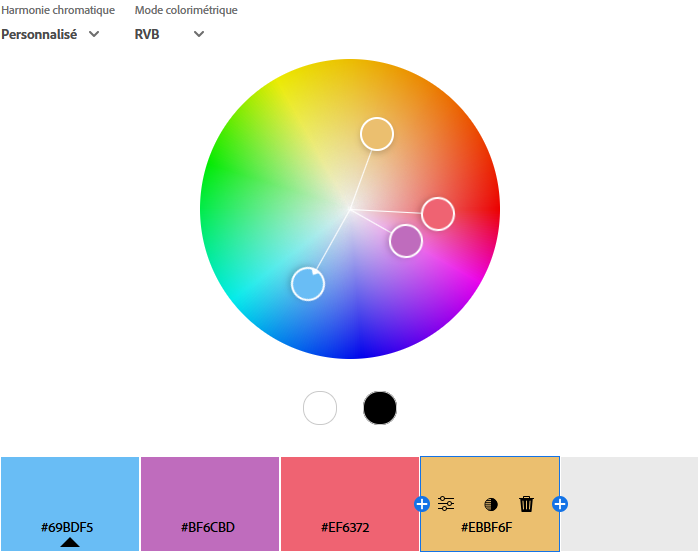
Task: Click the plus icon right of the orange swatch
Action: pyautogui.click(x=560, y=504)
